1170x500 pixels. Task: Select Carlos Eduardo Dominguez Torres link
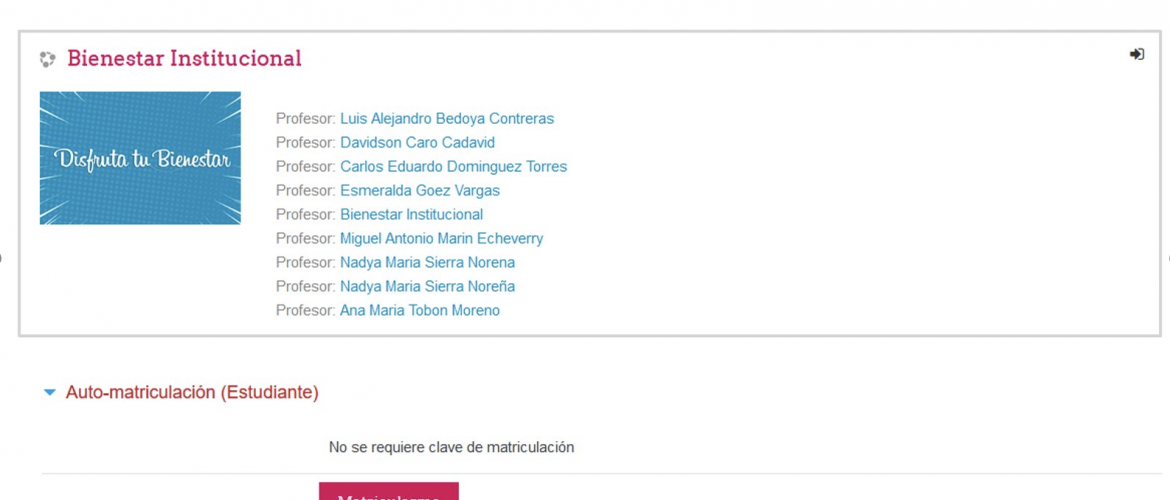click(x=454, y=166)
